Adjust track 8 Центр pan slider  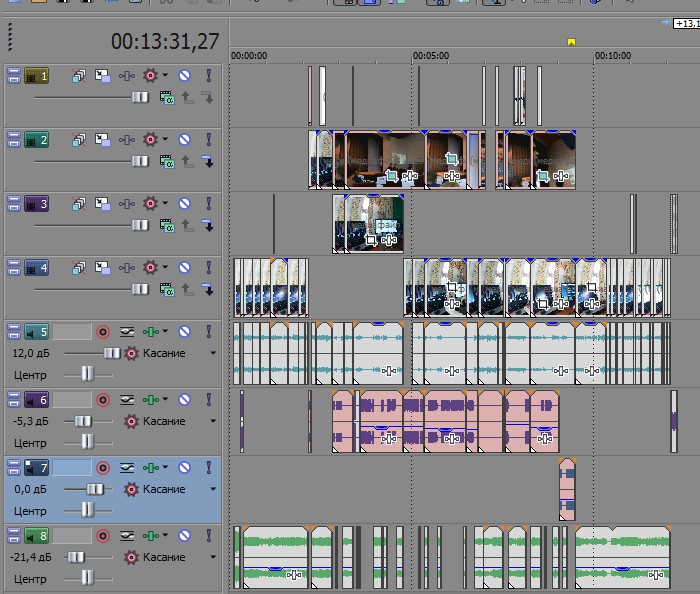[88, 578]
